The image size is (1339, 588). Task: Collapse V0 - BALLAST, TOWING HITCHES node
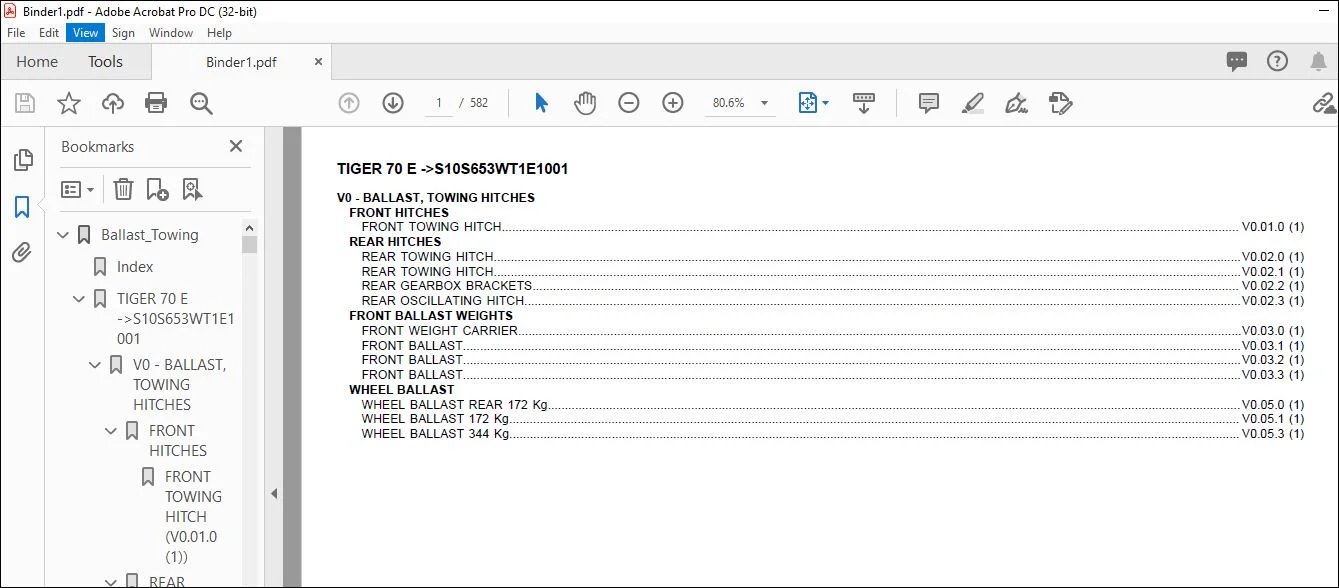[96, 365]
